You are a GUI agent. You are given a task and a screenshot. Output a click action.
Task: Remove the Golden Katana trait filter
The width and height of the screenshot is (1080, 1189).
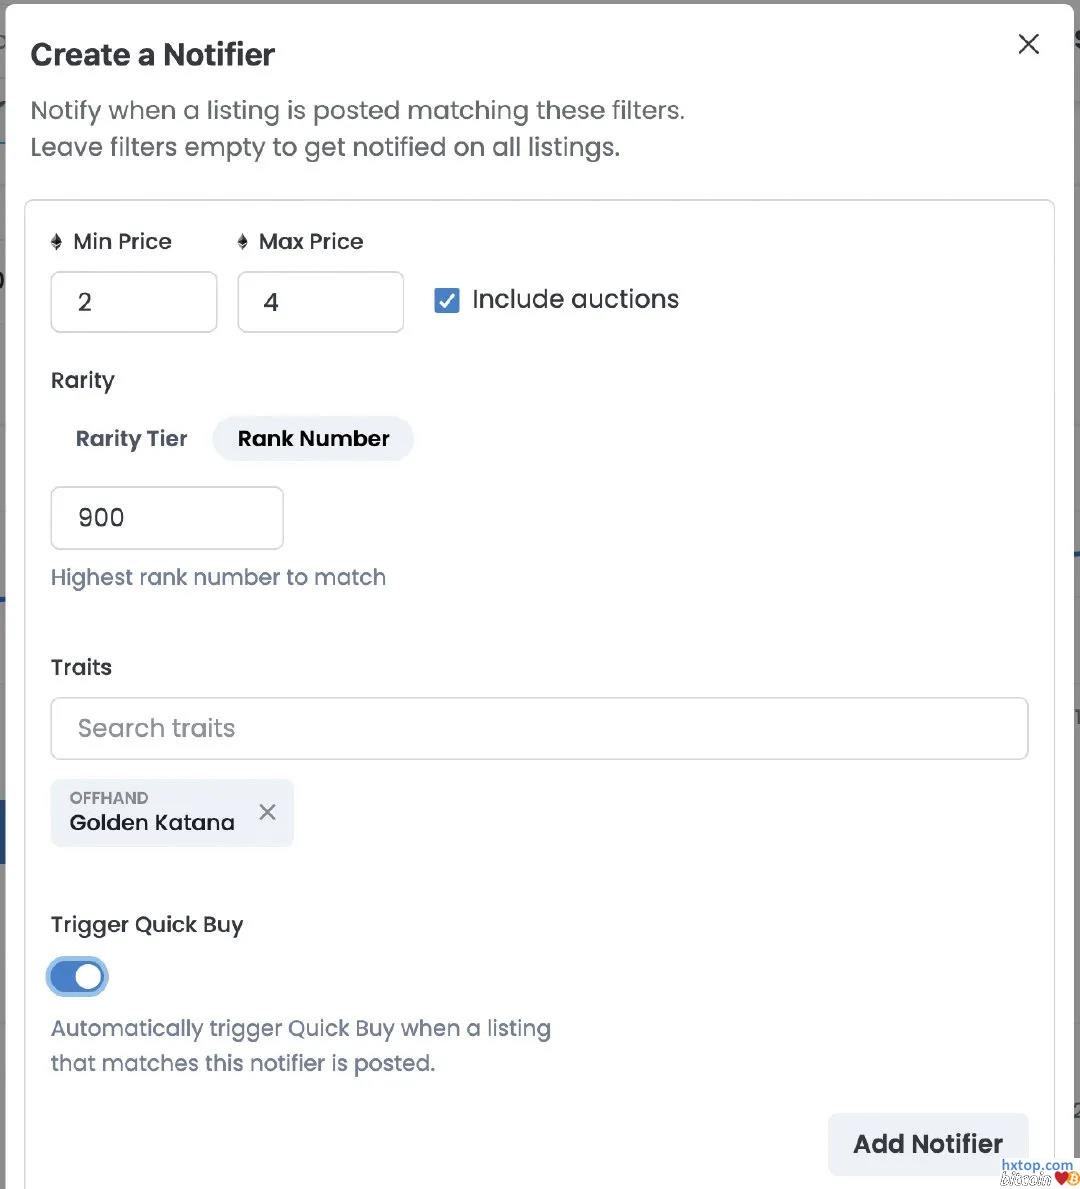(267, 812)
